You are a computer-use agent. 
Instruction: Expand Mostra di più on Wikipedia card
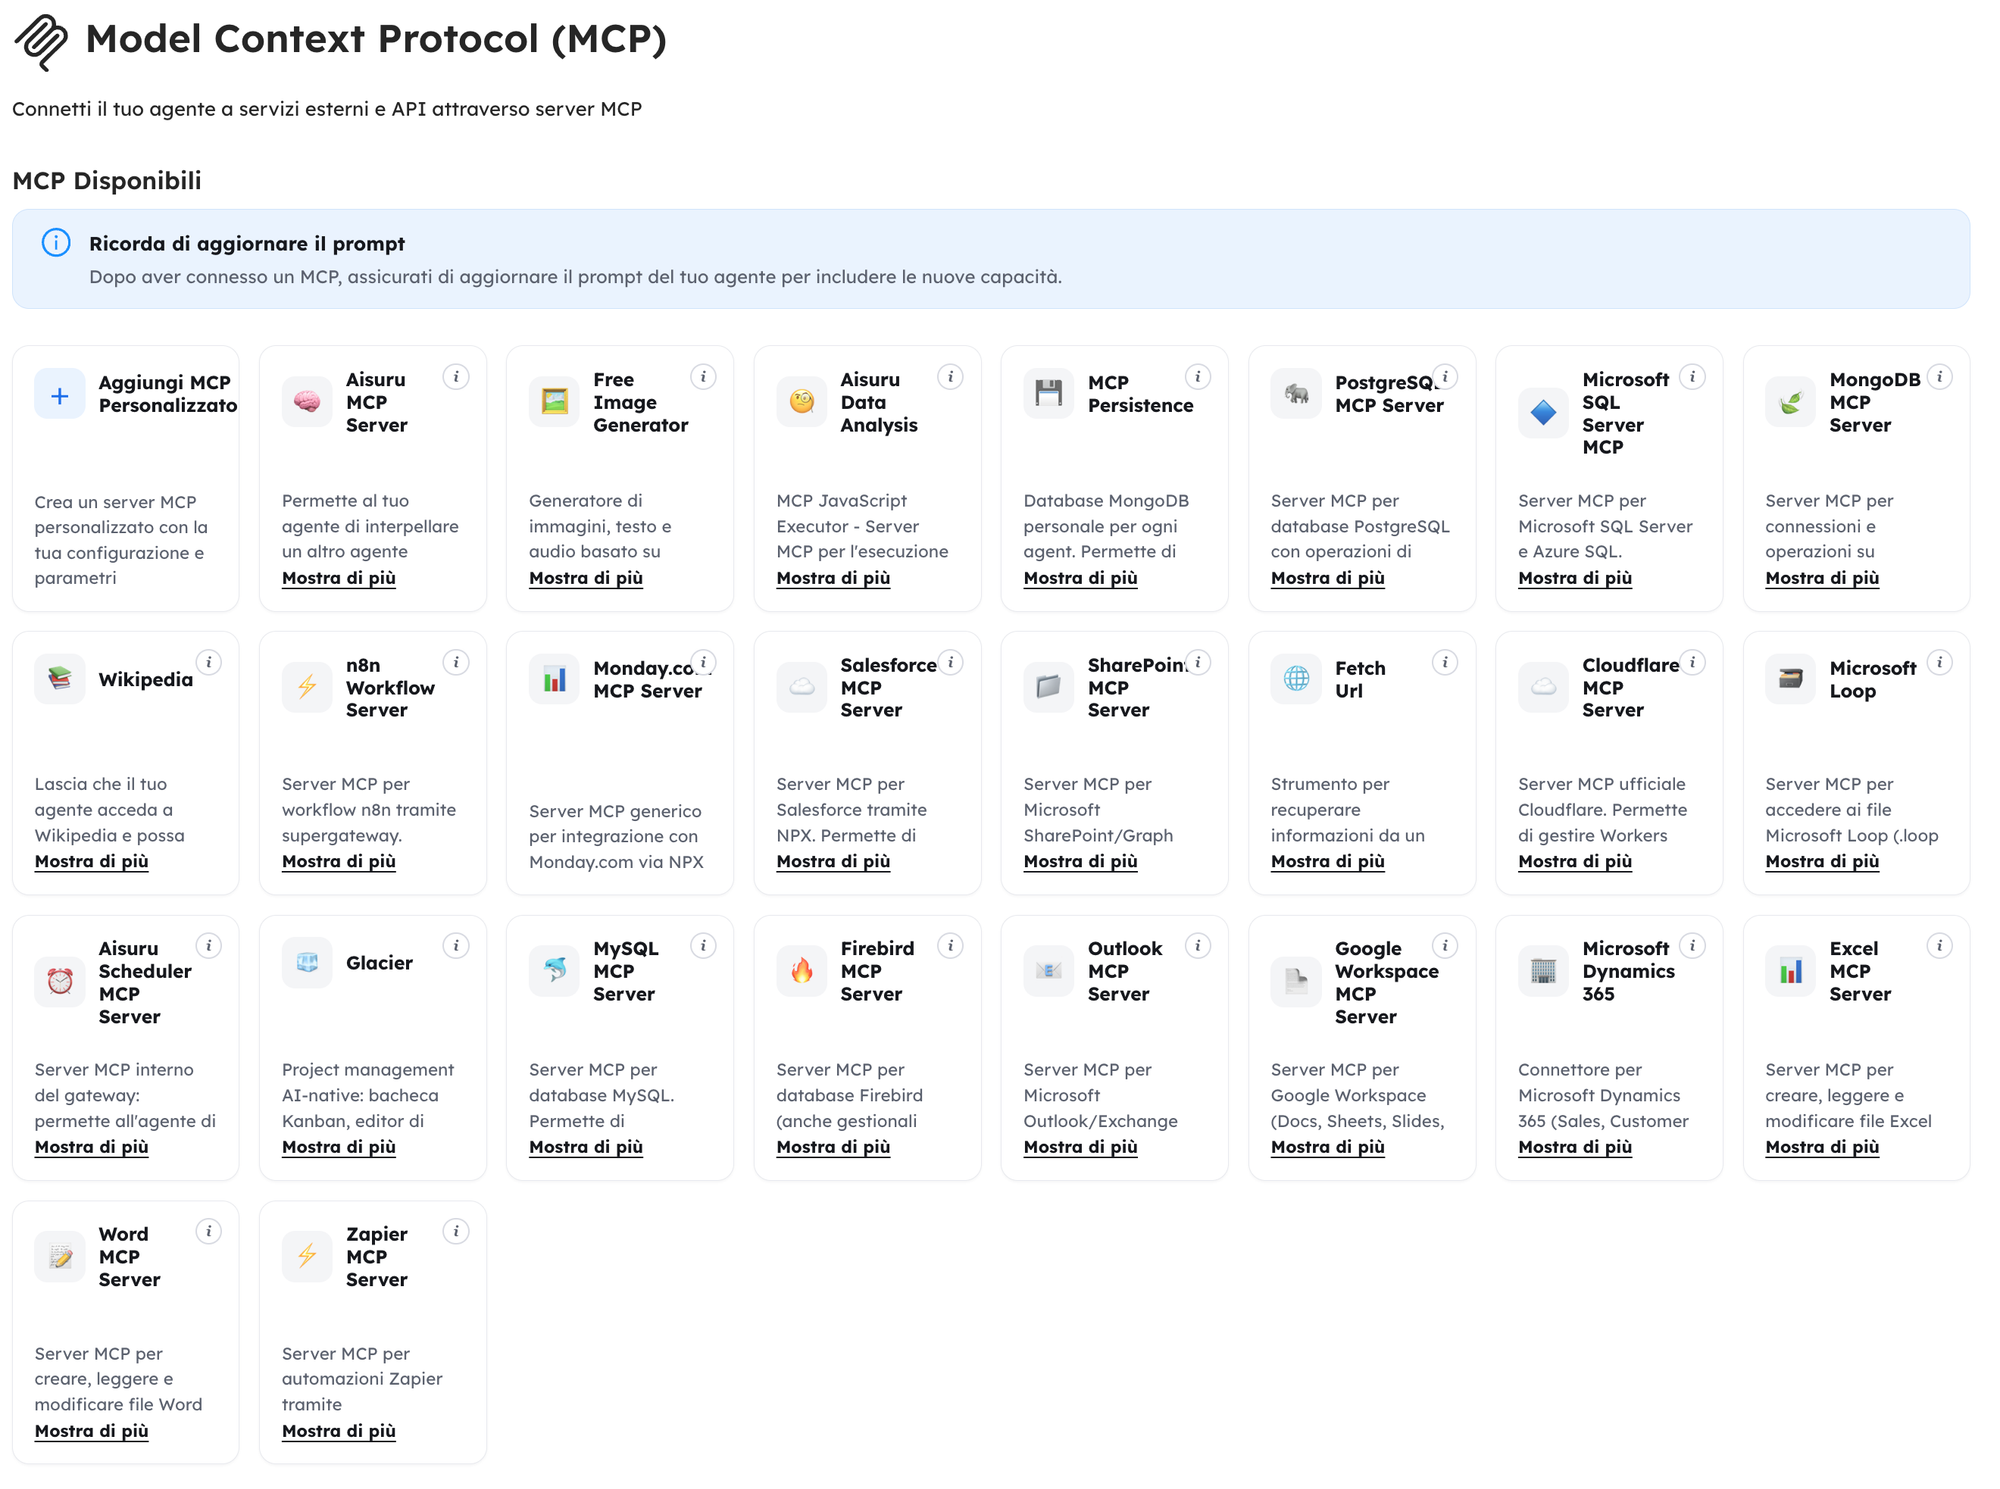[91, 861]
